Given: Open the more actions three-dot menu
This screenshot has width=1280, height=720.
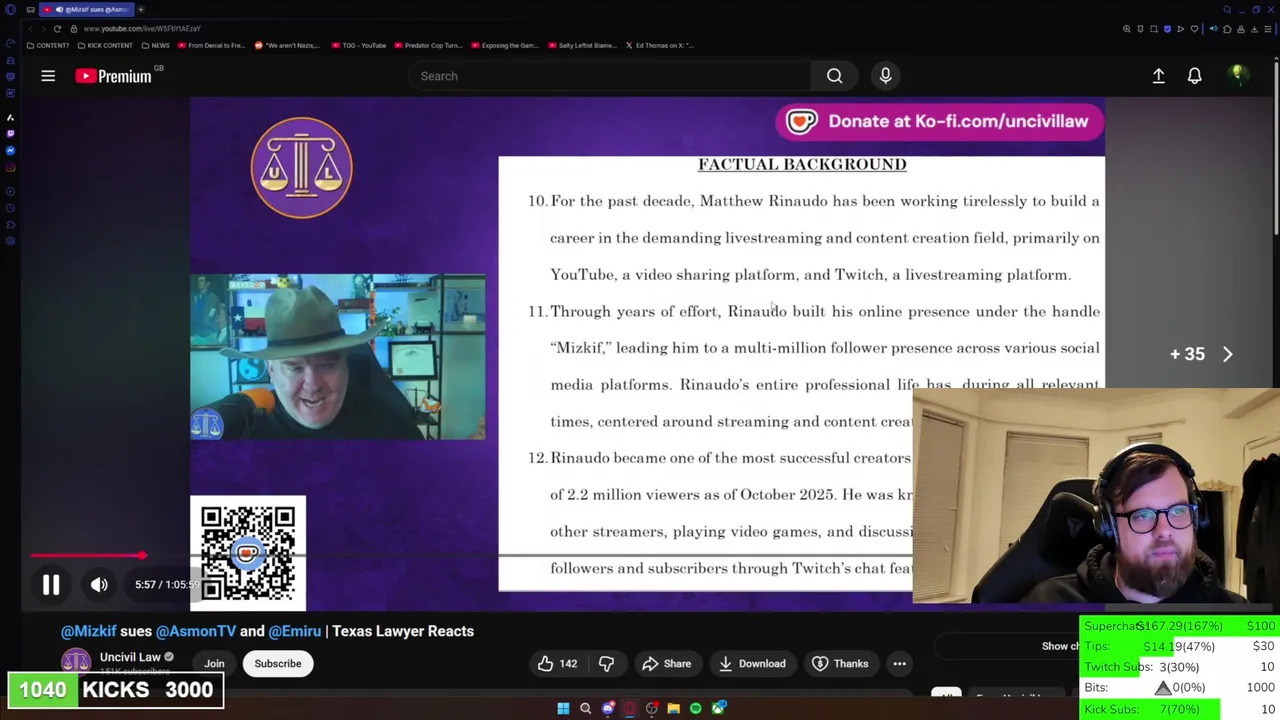Looking at the screenshot, I should click(x=899, y=664).
